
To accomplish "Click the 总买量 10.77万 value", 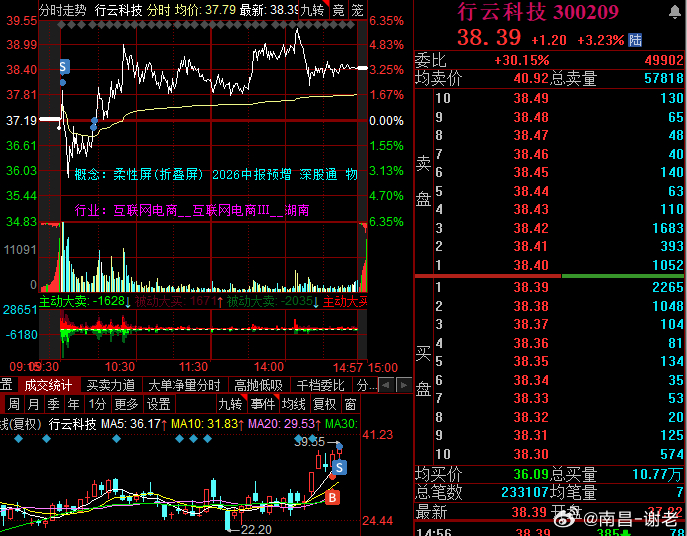I will [x=658, y=475].
